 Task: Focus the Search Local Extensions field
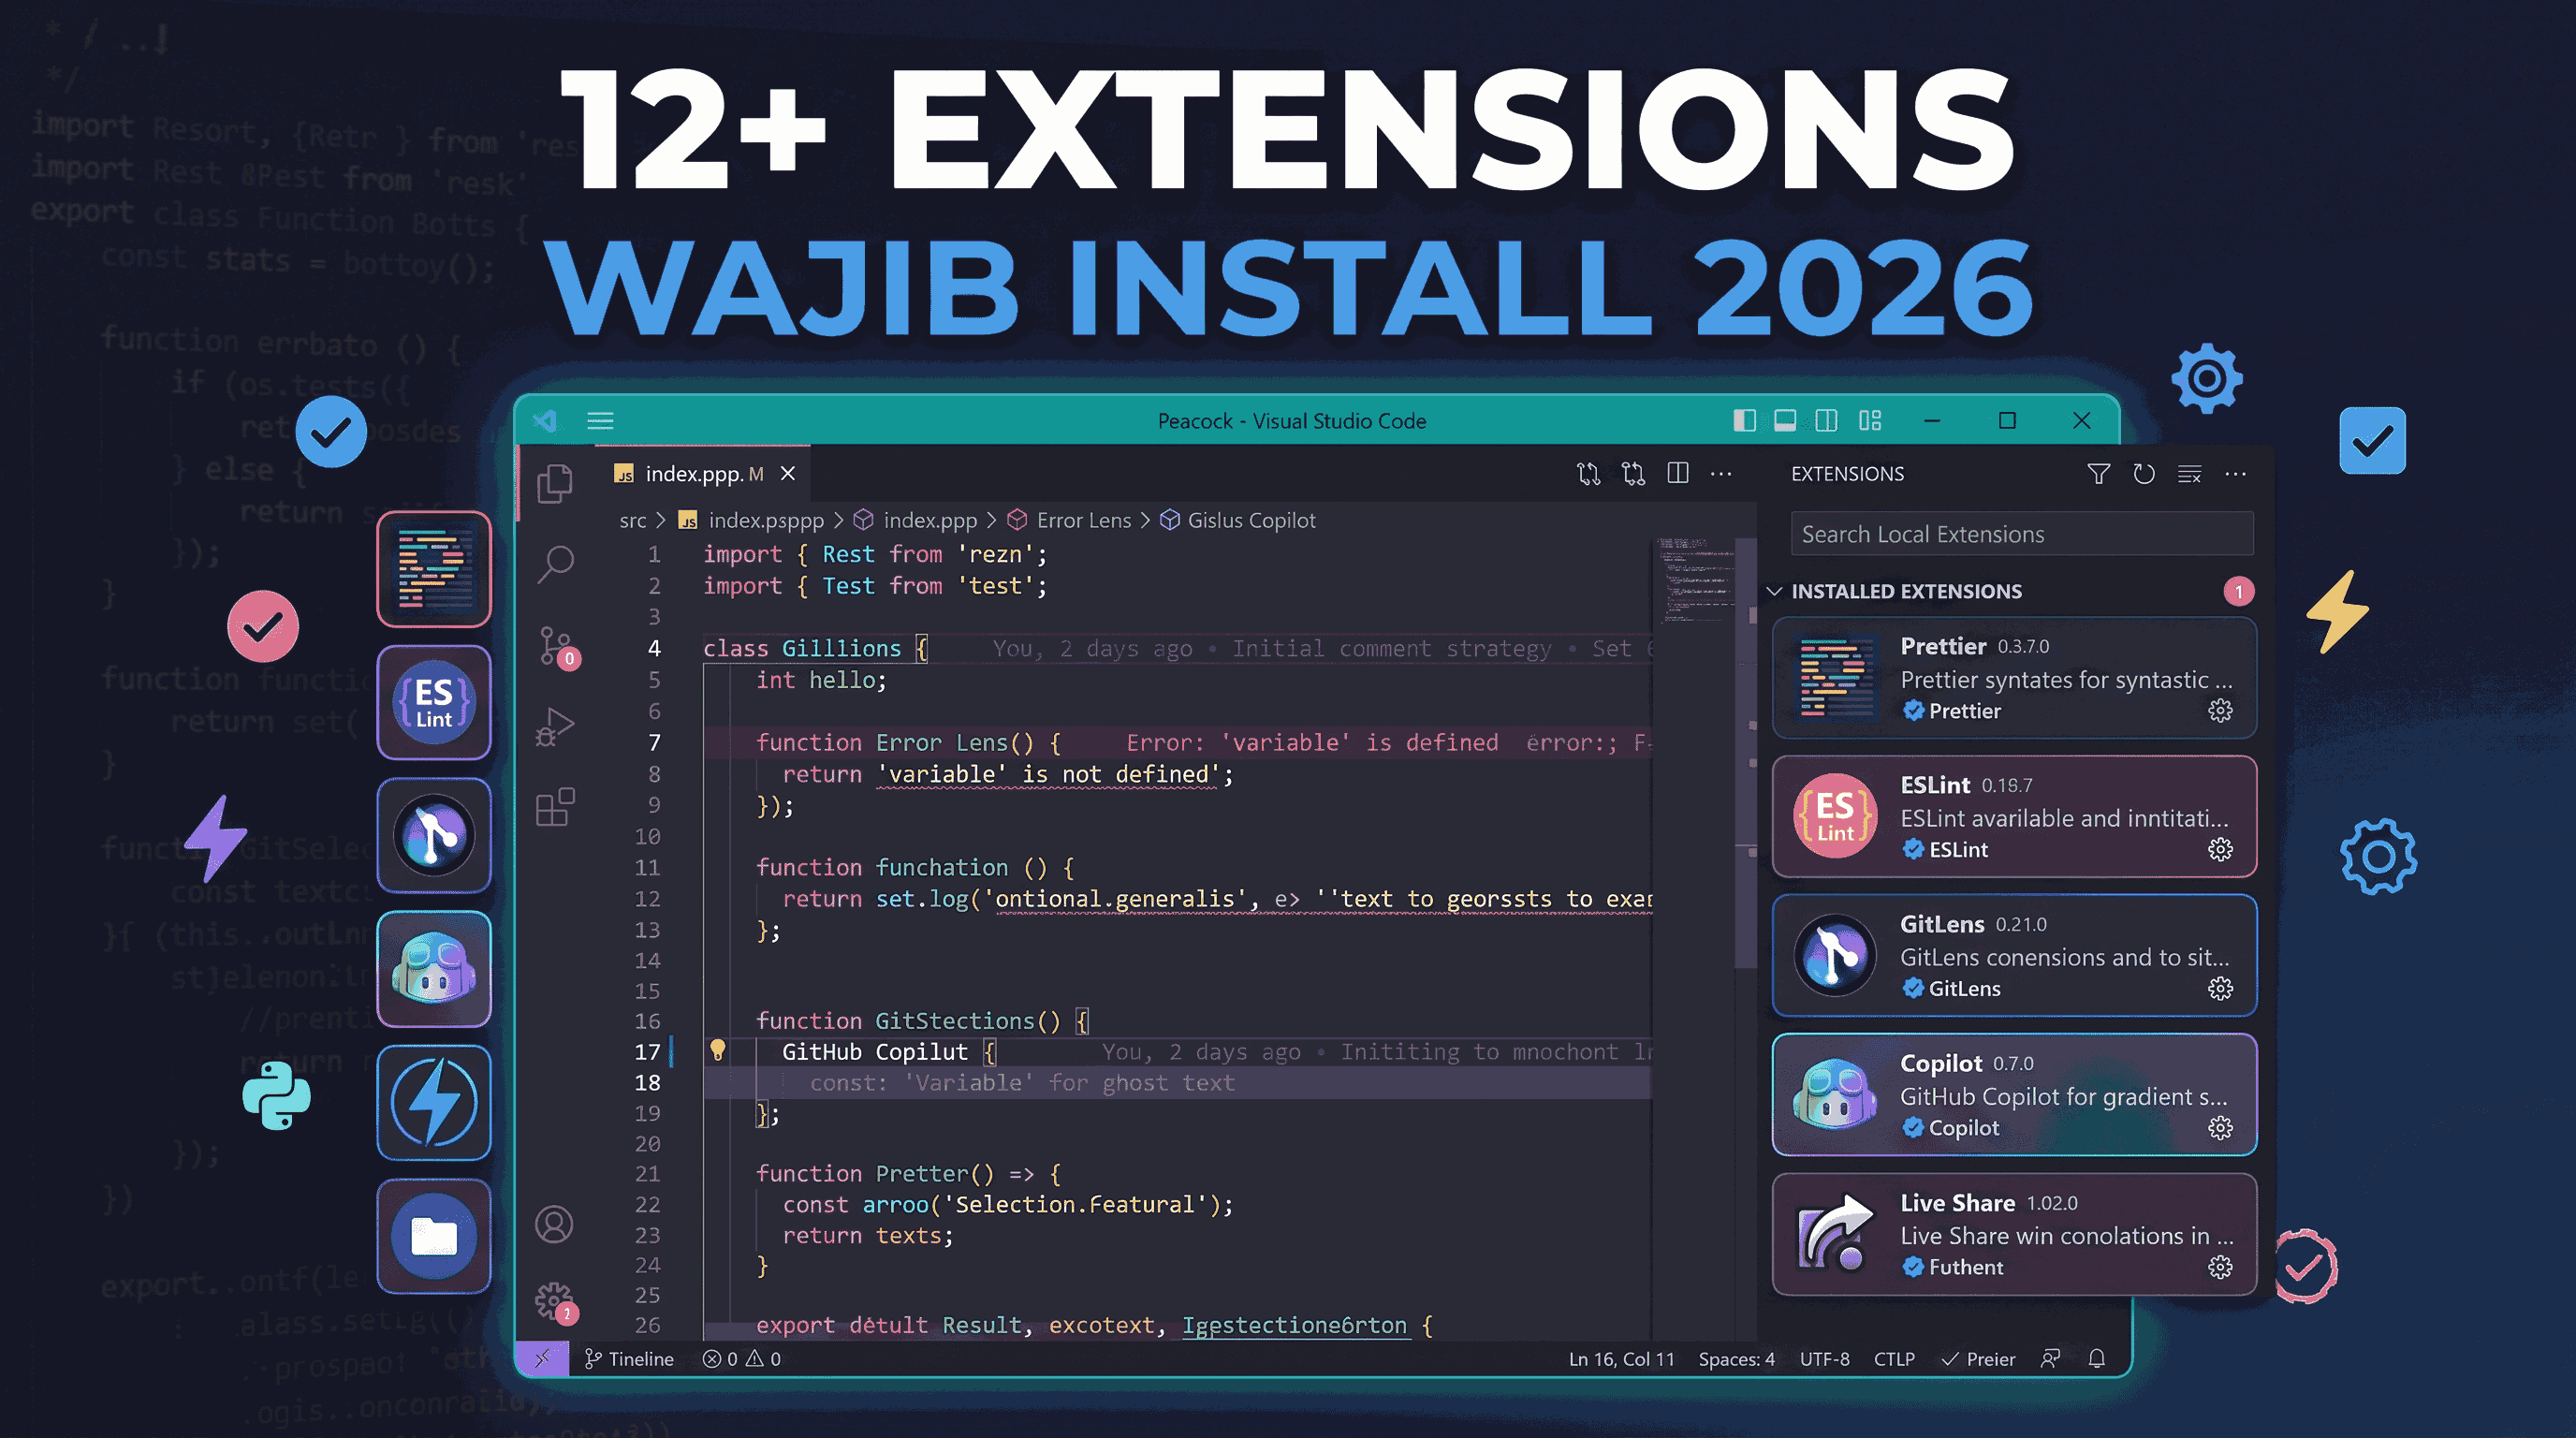pyautogui.click(x=2022, y=534)
